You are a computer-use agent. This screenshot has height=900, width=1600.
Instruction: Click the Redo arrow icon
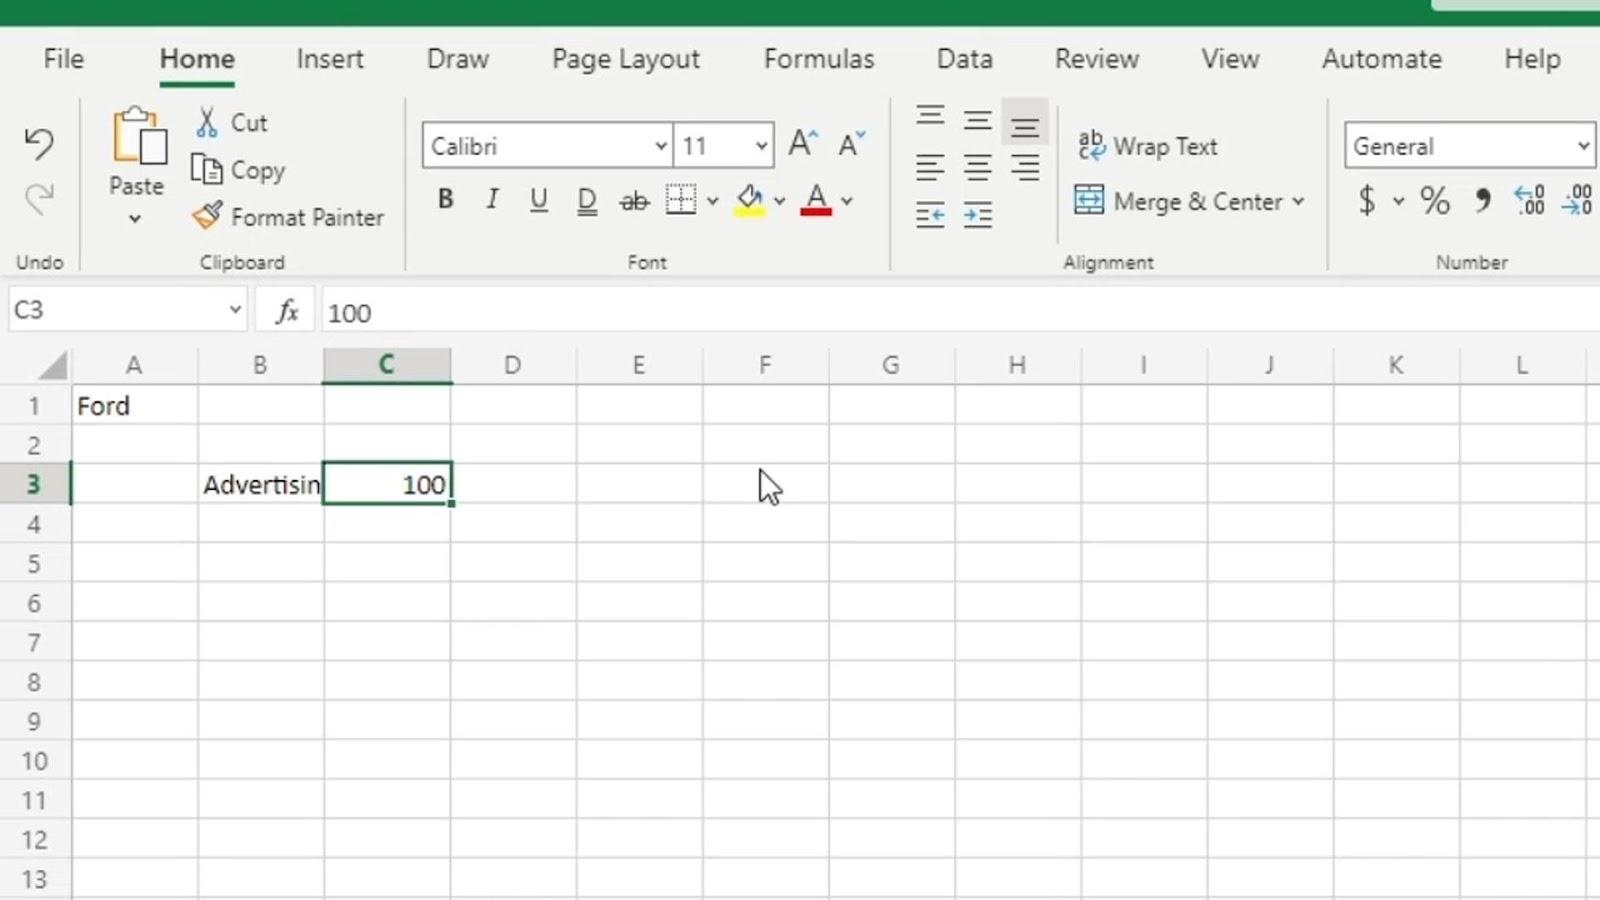coord(39,199)
